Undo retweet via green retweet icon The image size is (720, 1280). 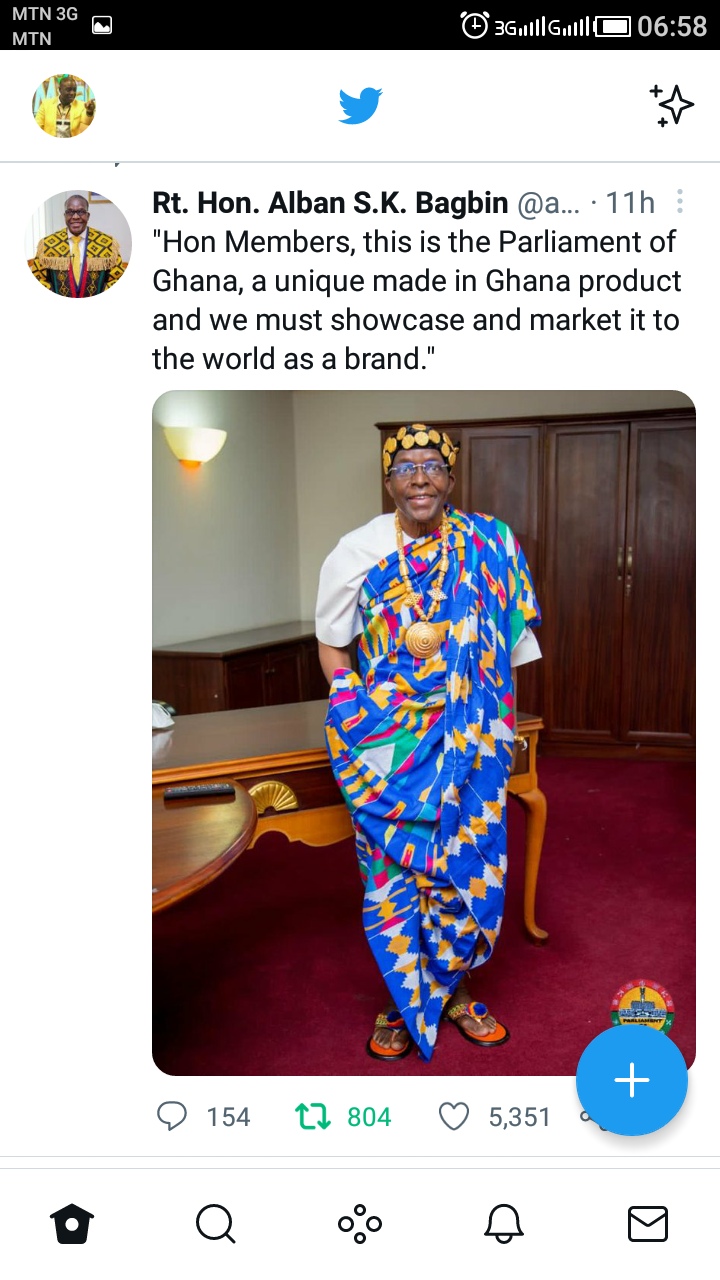(x=313, y=1116)
